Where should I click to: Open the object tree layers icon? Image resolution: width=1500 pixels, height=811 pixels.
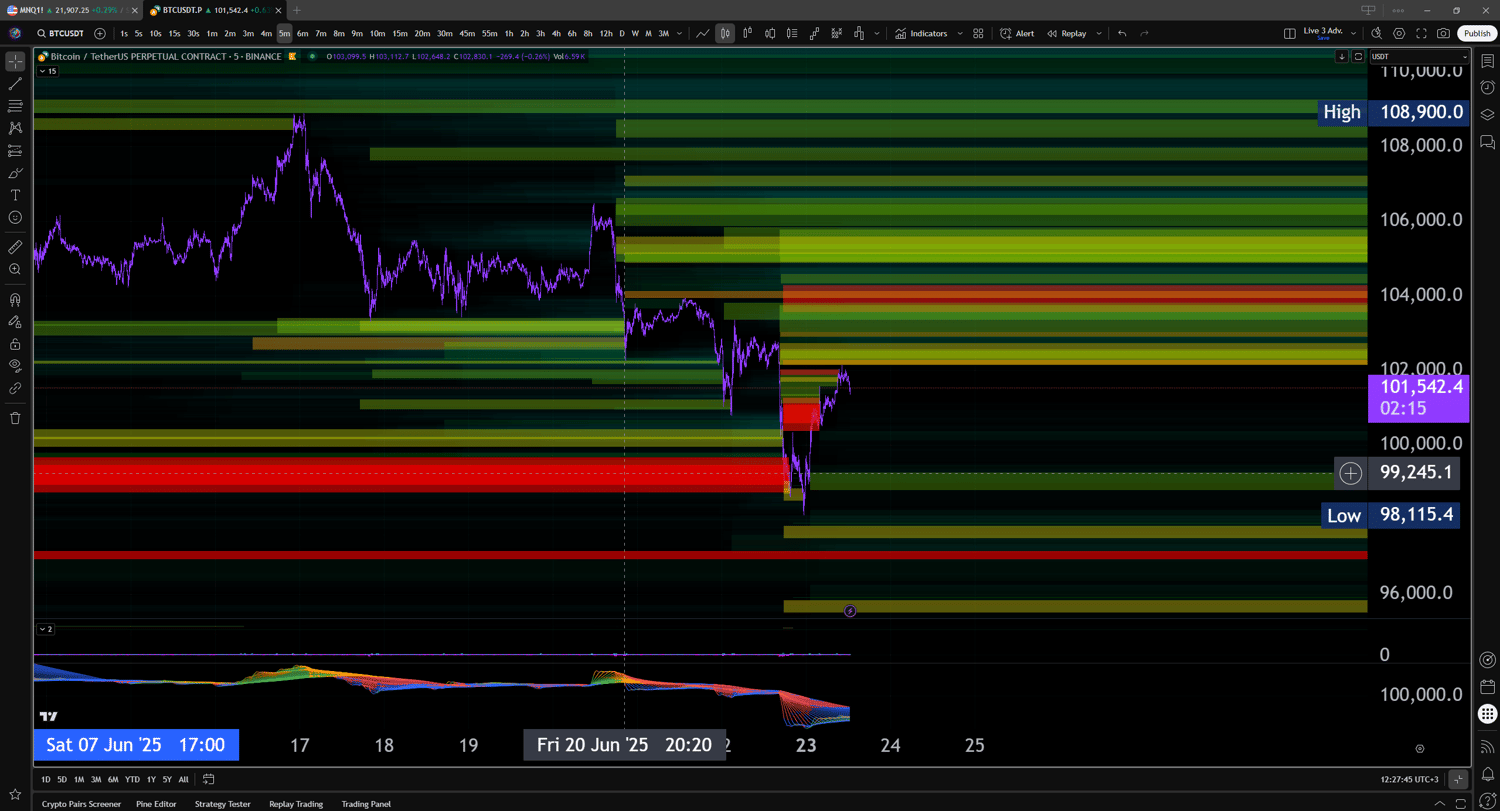coord(1487,115)
